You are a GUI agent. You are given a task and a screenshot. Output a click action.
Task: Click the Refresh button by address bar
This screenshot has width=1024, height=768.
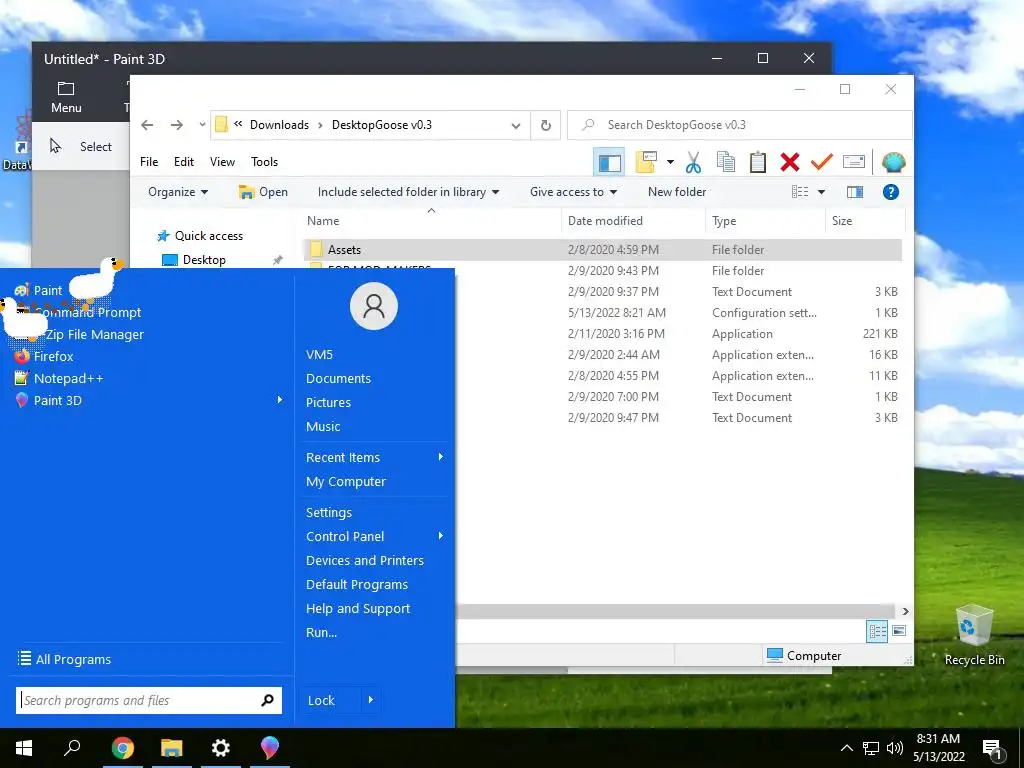click(546, 125)
